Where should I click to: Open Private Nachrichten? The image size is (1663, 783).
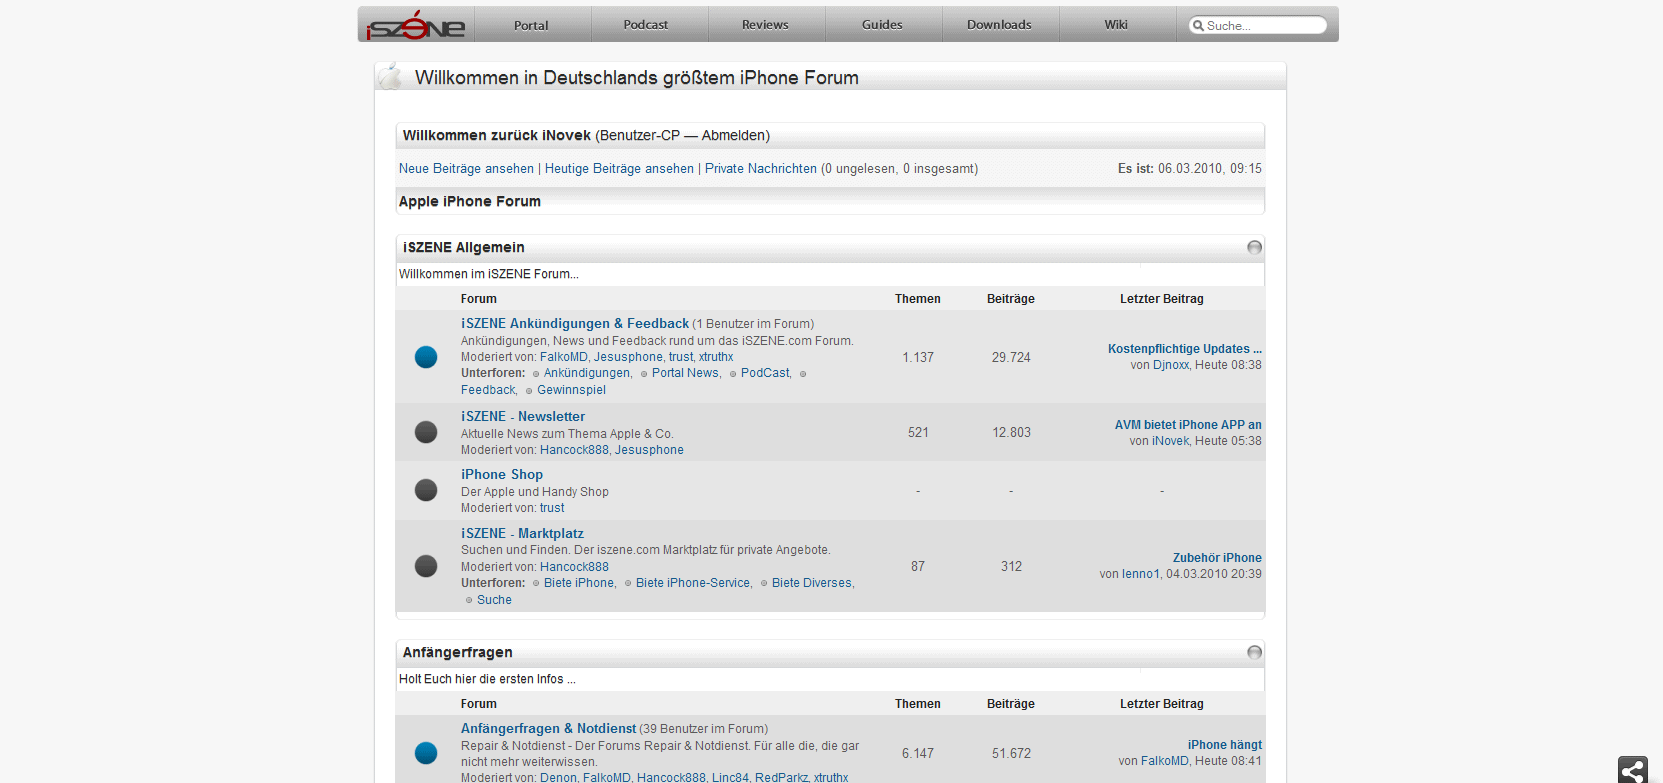click(x=761, y=169)
